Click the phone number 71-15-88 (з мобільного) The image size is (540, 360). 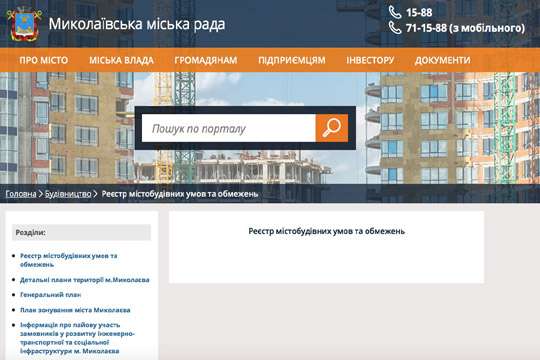465,28
